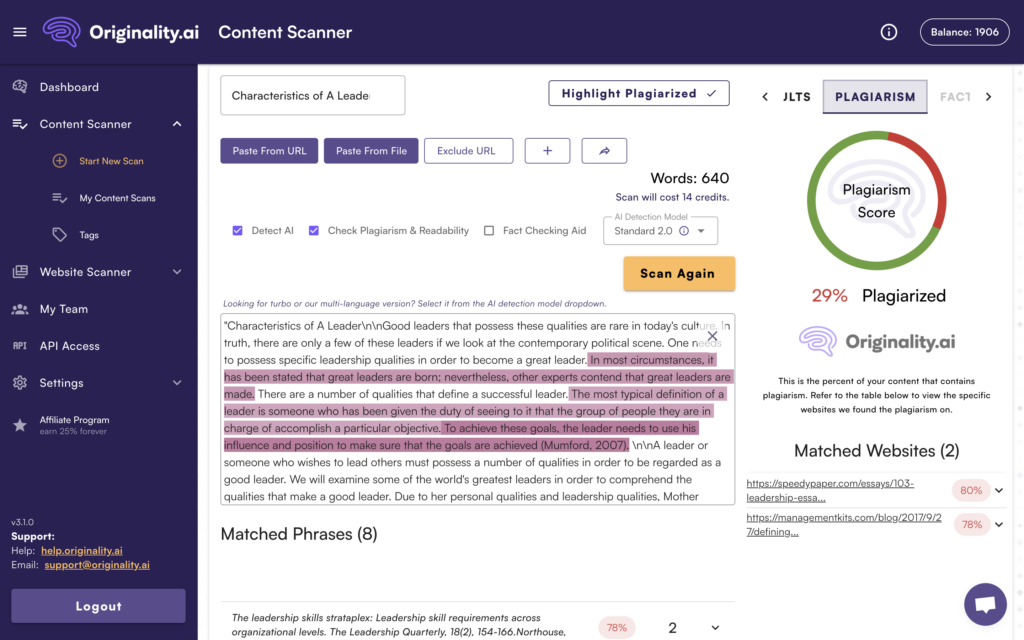Switch to the PLAGIARISM tab
Image resolution: width=1024 pixels, height=640 pixels.
point(874,97)
